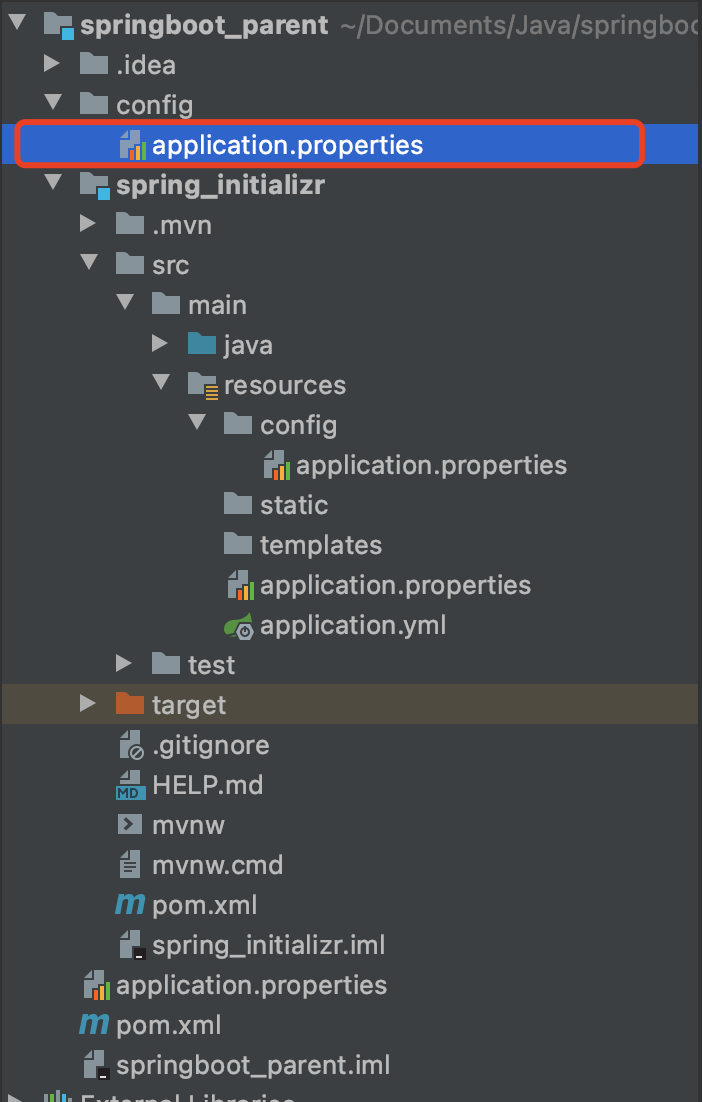Expand the .idea folder arrow

tap(51, 63)
